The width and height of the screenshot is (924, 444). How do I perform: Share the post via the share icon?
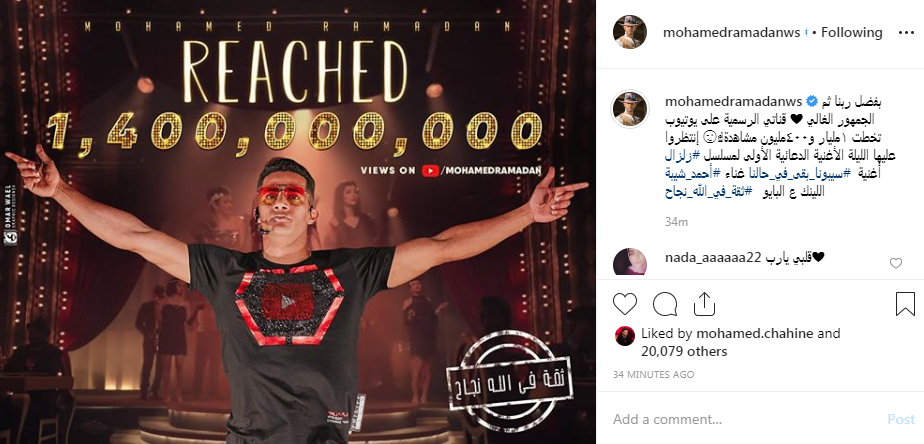pyautogui.click(x=704, y=304)
